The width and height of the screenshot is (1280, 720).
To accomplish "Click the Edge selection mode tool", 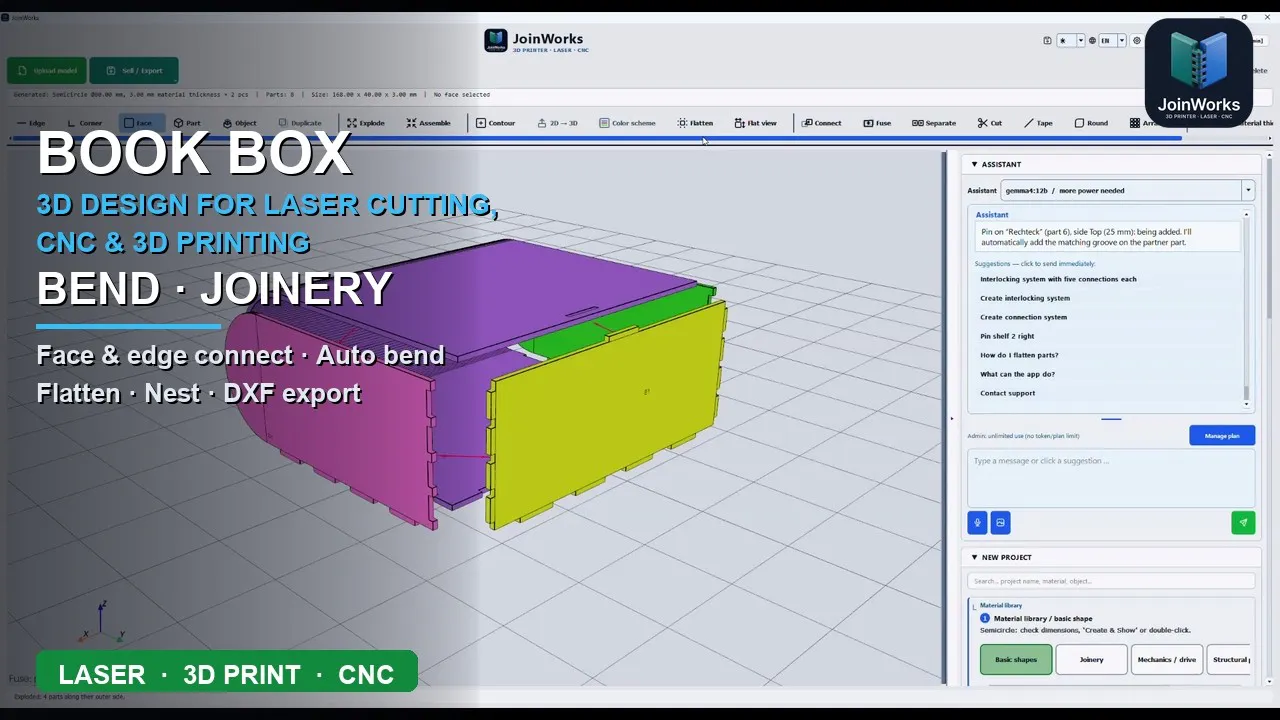I will tap(30, 123).
